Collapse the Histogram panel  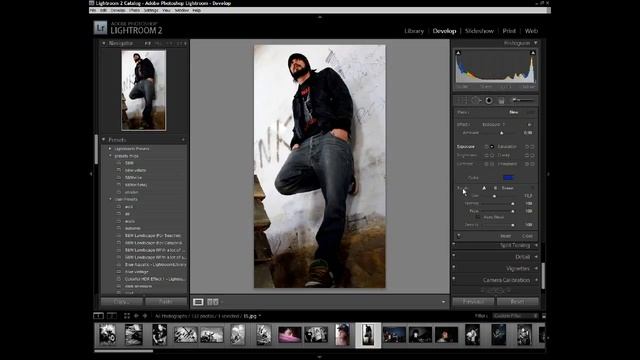tap(536, 43)
